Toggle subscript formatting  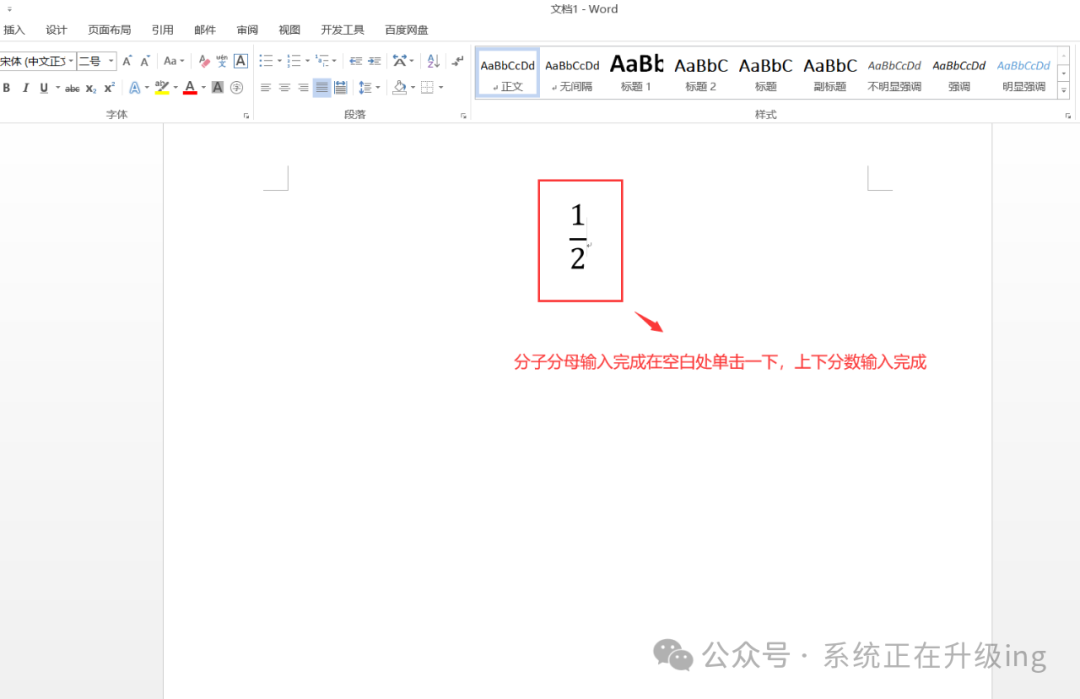pos(91,88)
